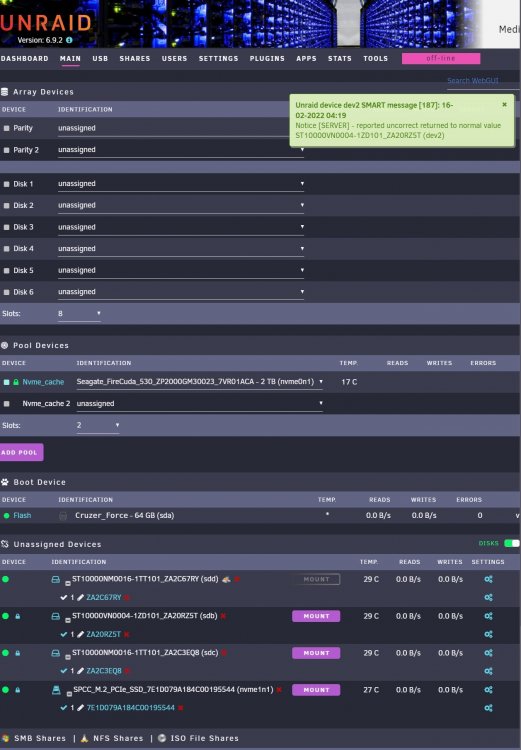
Task: Click the red X beside ZA20RZ5T partition
Action: (127, 634)
